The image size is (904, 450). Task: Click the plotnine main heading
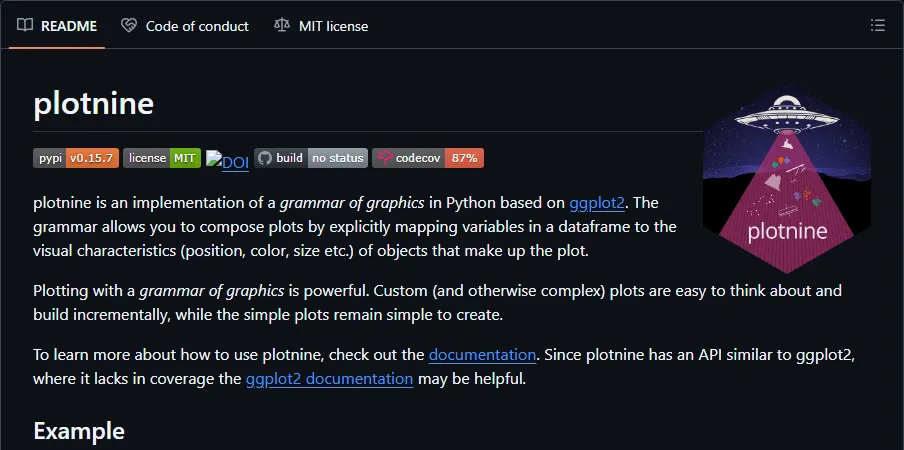[94, 104]
